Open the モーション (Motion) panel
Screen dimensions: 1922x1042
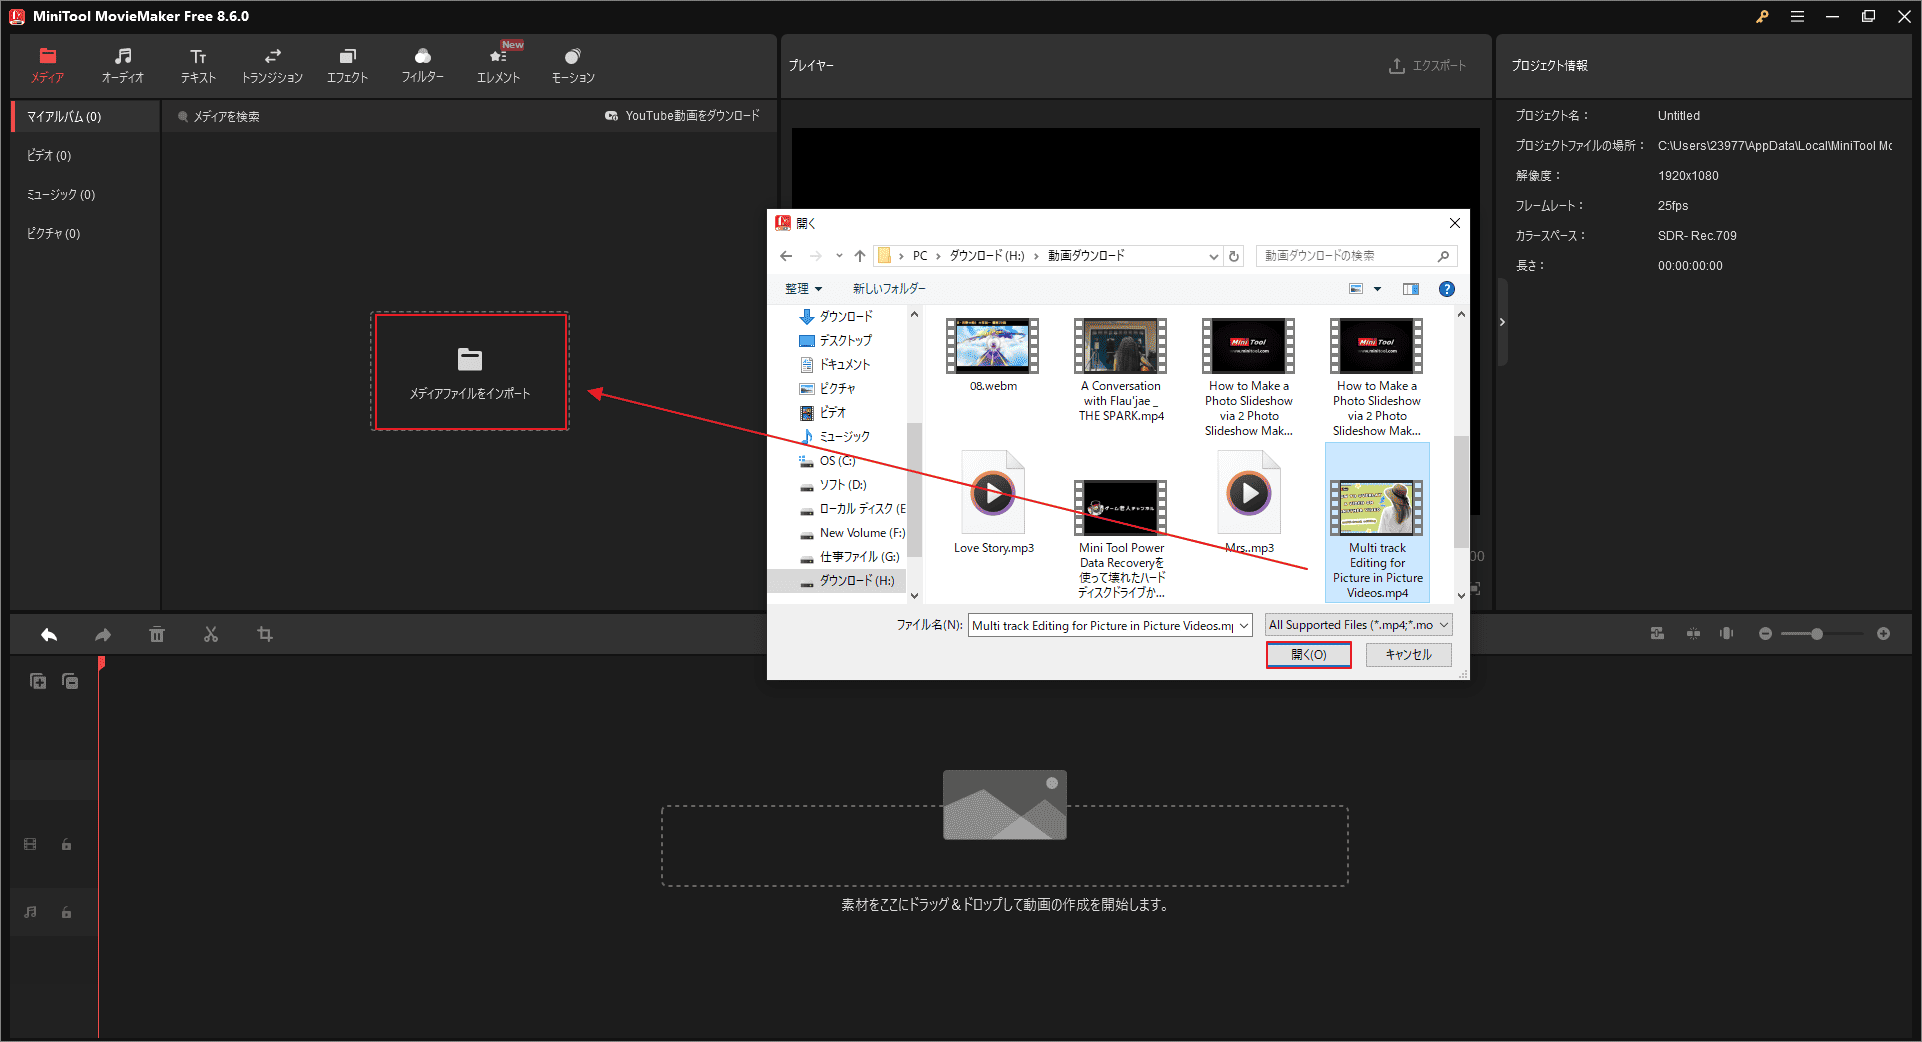pyautogui.click(x=572, y=64)
